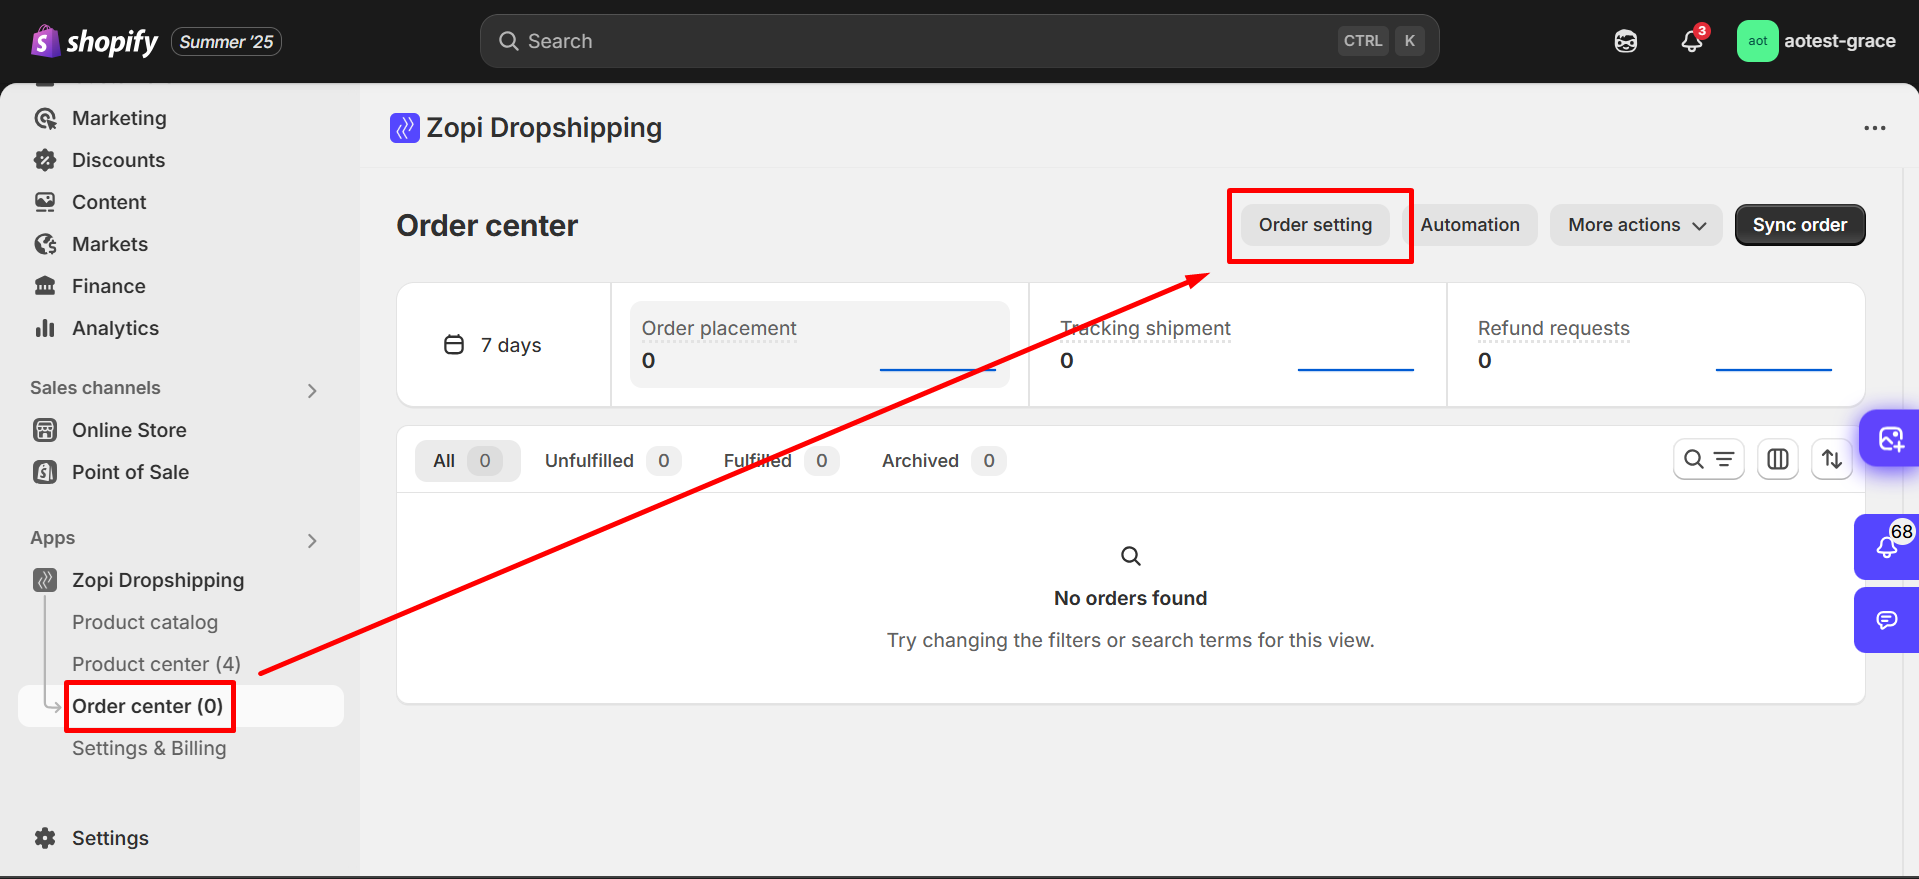The height and width of the screenshot is (879, 1919).
Task: Click the Settings gear icon
Action: tap(45, 838)
